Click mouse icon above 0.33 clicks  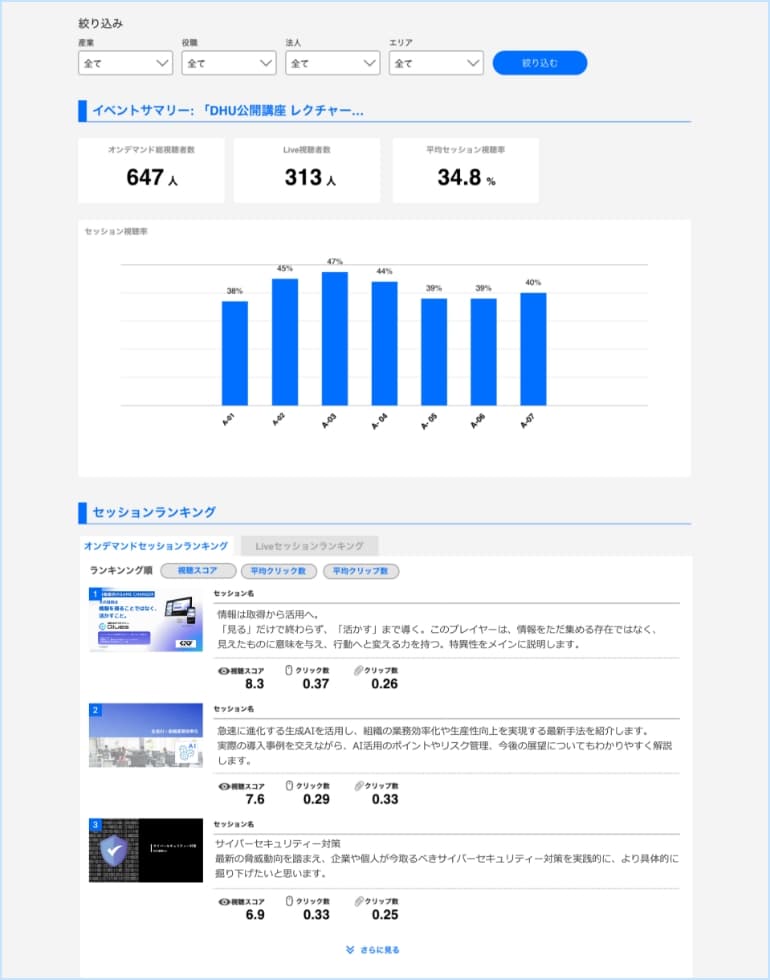point(289,901)
